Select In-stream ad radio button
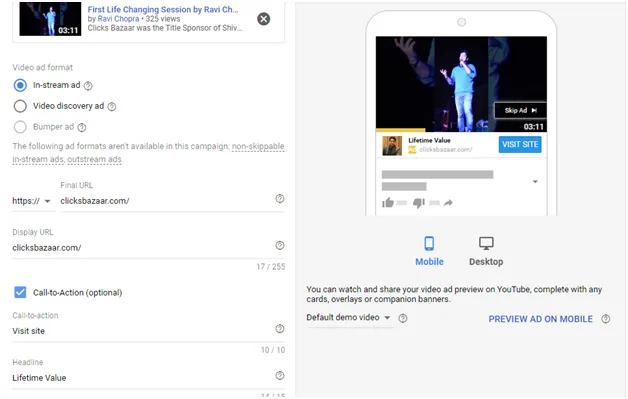Viewport: 628px width, 399px height. click(20, 85)
